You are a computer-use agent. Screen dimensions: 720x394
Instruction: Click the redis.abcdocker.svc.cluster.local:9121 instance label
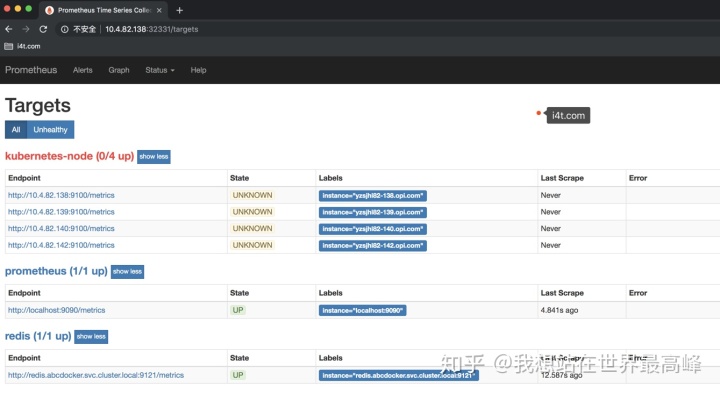399,376
